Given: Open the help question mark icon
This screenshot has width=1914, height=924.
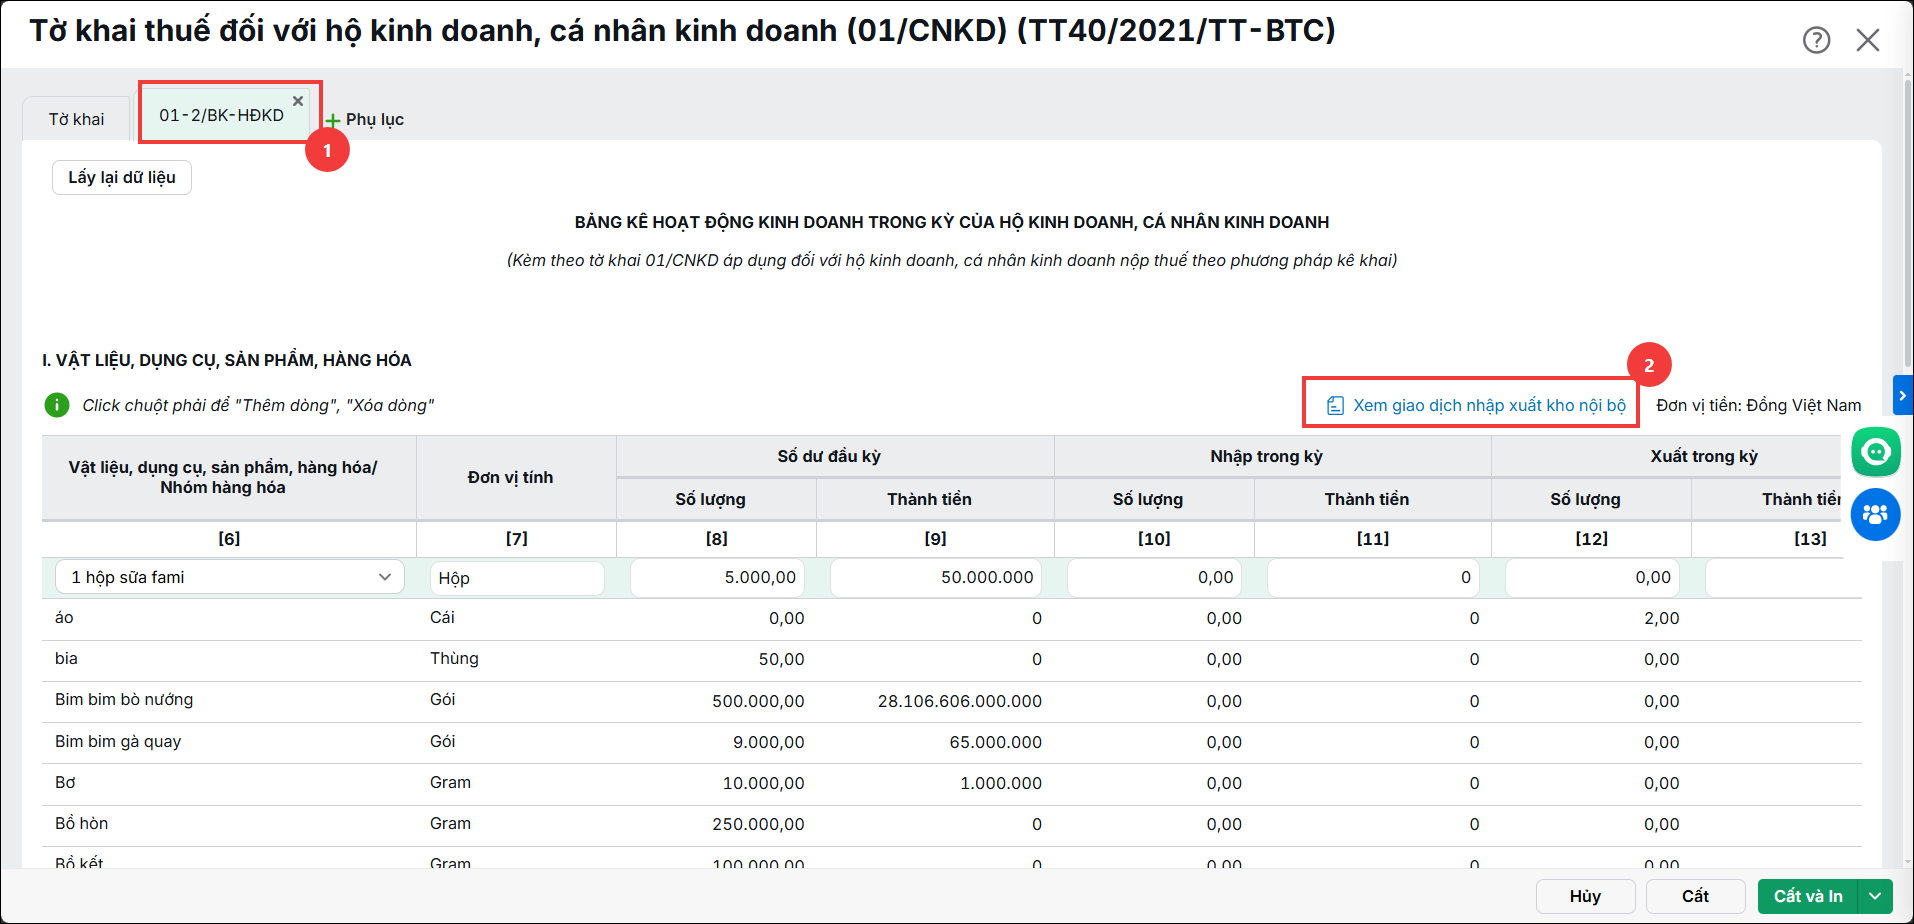Looking at the screenshot, I should pyautogui.click(x=1816, y=40).
